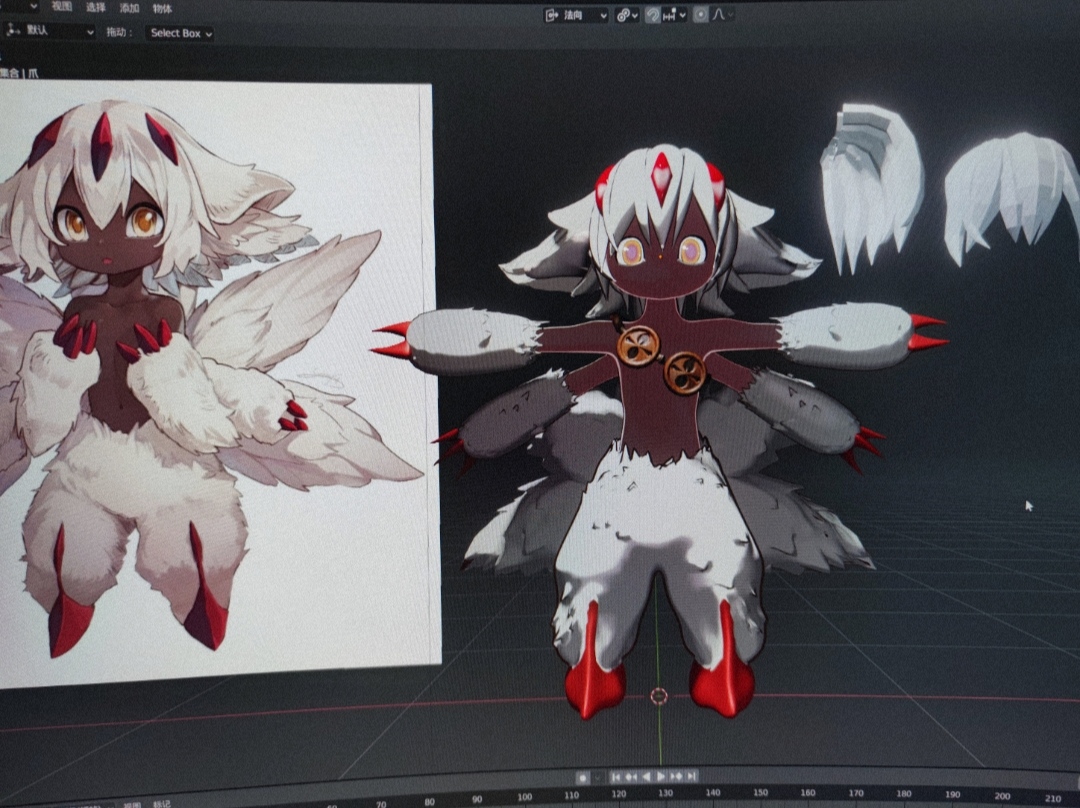Click frame 100 on the timeline ruler
The height and width of the screenshot is (808, 1080).
coord(524,797)
